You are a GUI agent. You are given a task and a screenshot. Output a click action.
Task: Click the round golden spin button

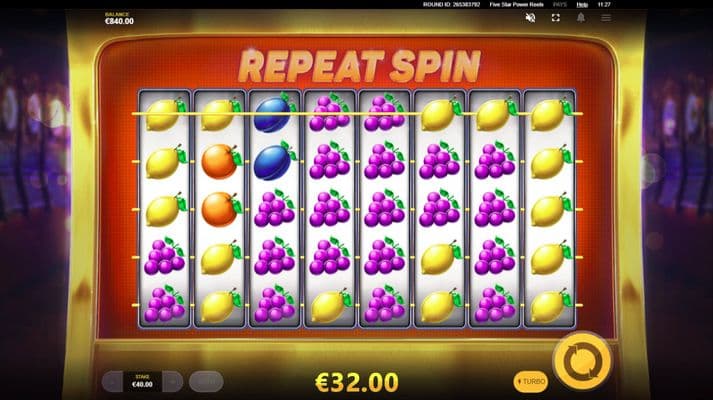click(582, 361)
